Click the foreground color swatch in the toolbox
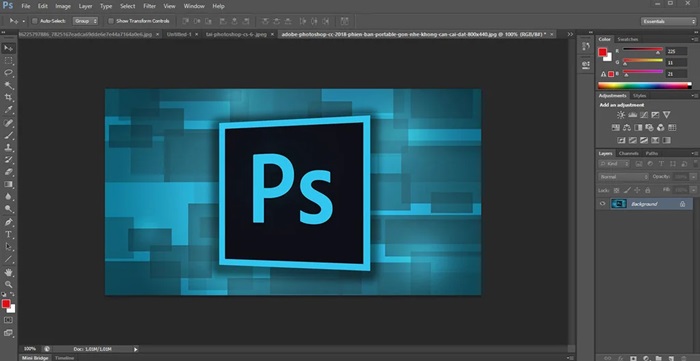 tap(6, 304)
